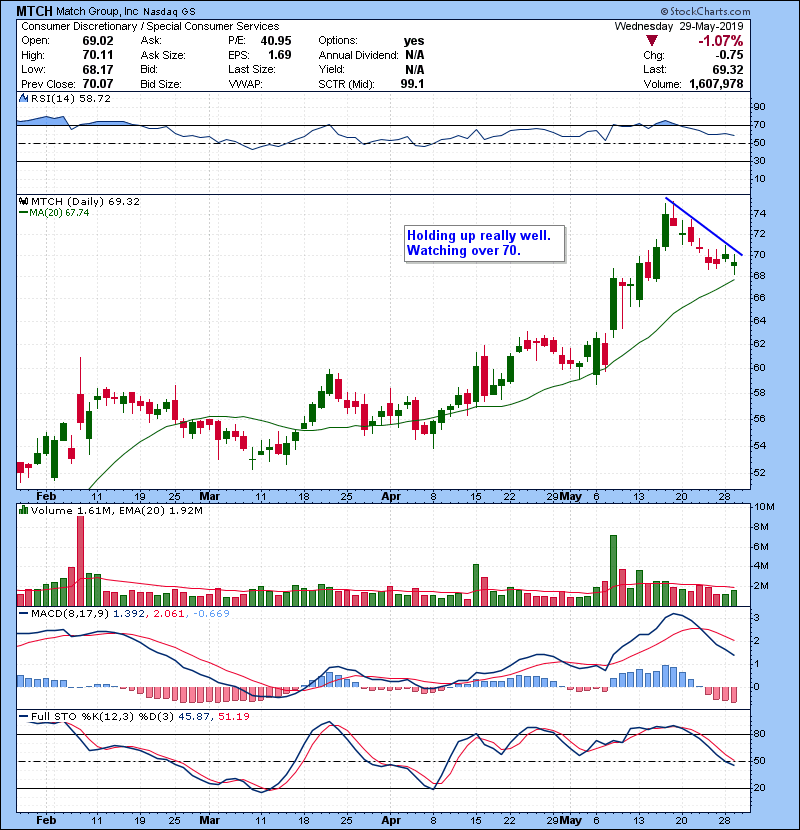Click the P/E value 40.95
The image size is (800, 830).
pyautogui.click(x=276, y=41)
